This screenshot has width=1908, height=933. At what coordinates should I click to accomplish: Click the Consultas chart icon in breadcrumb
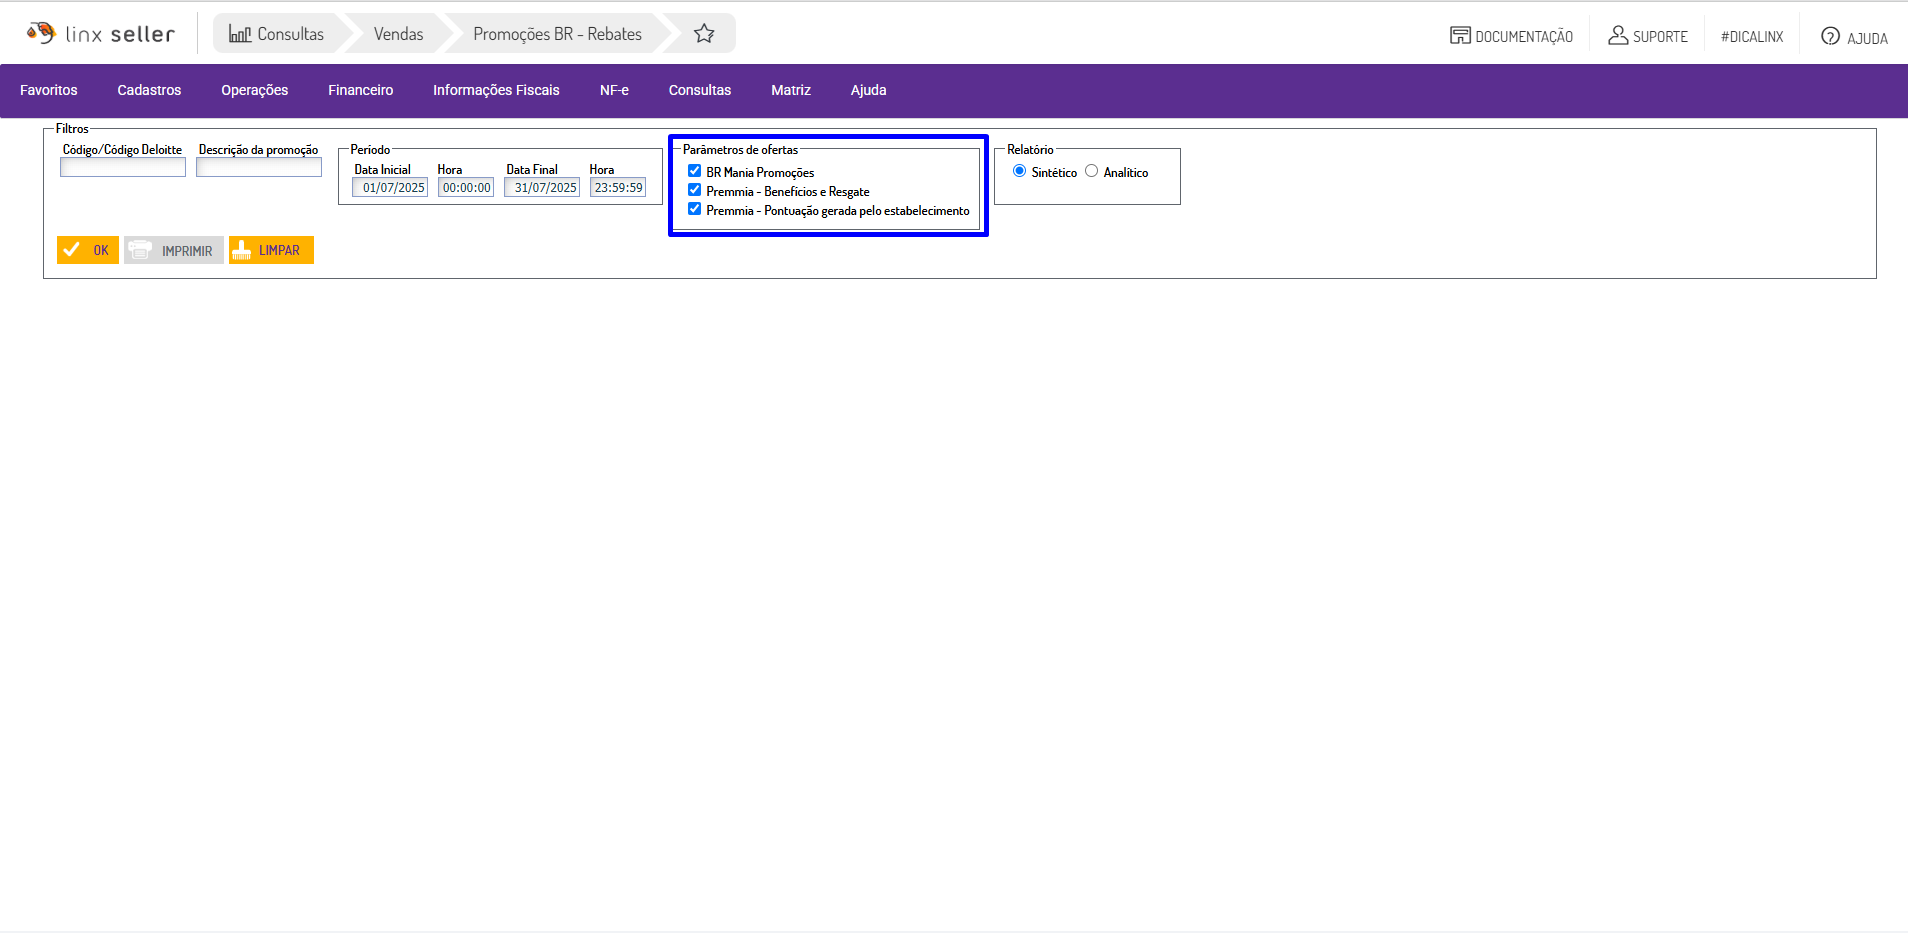click(240, 34)
